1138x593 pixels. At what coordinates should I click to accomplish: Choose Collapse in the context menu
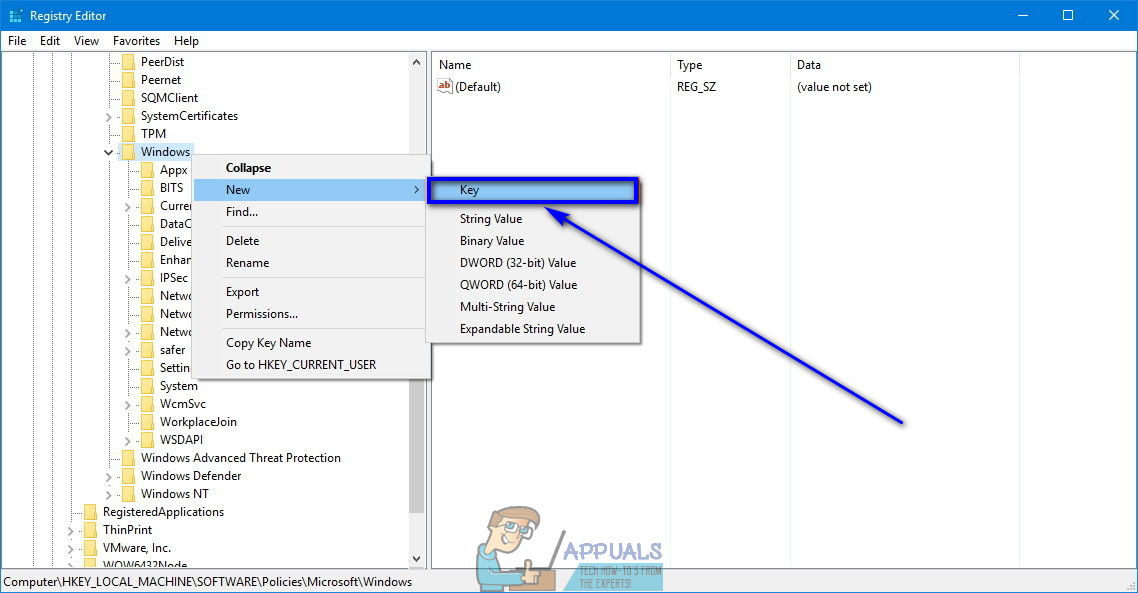coord(311,168)
